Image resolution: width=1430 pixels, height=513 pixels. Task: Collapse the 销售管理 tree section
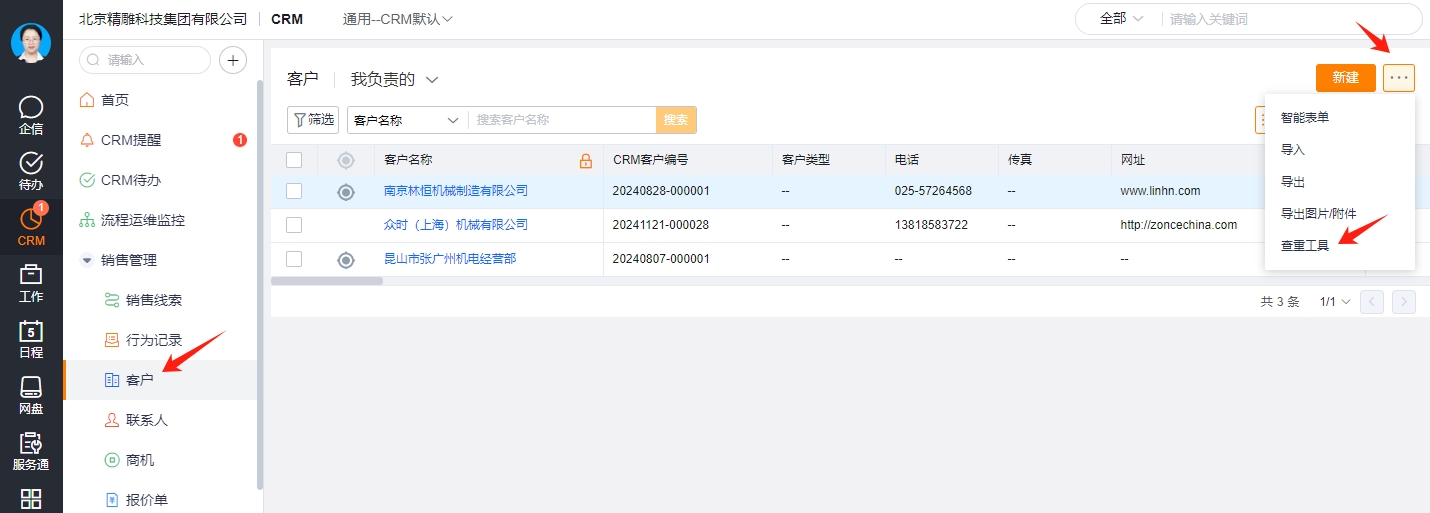(x=87, y=260)
